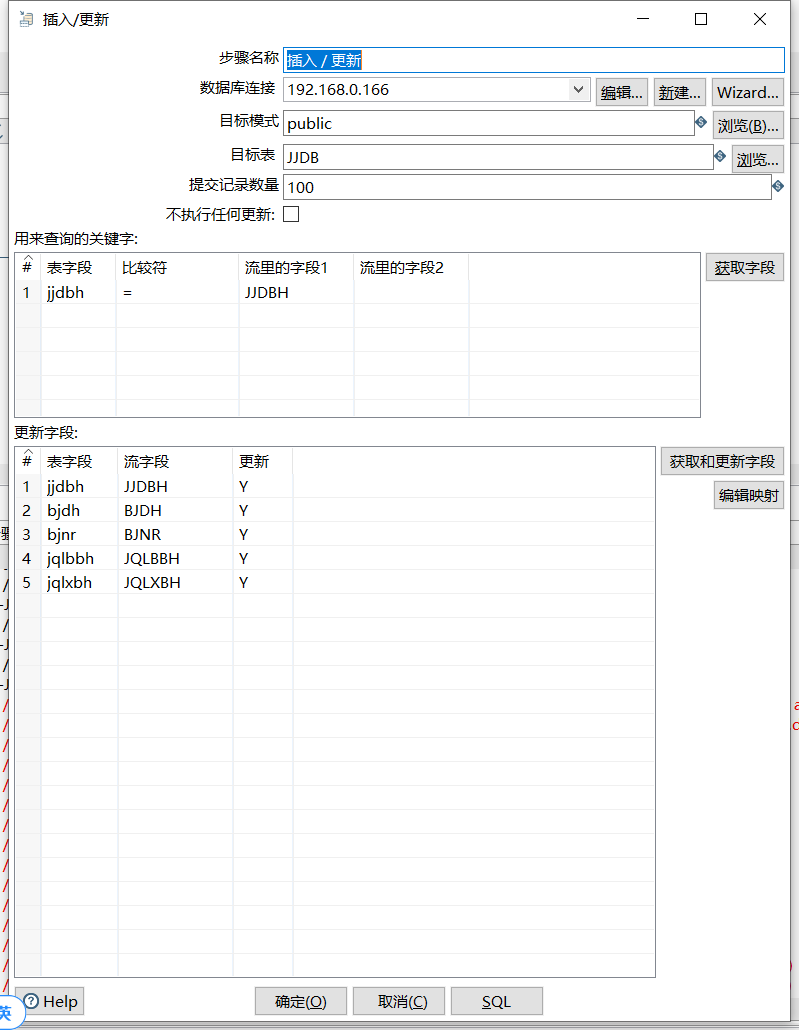Click the 流字段 header in update table
This screenshot has height=1030, width=799.
175,461
